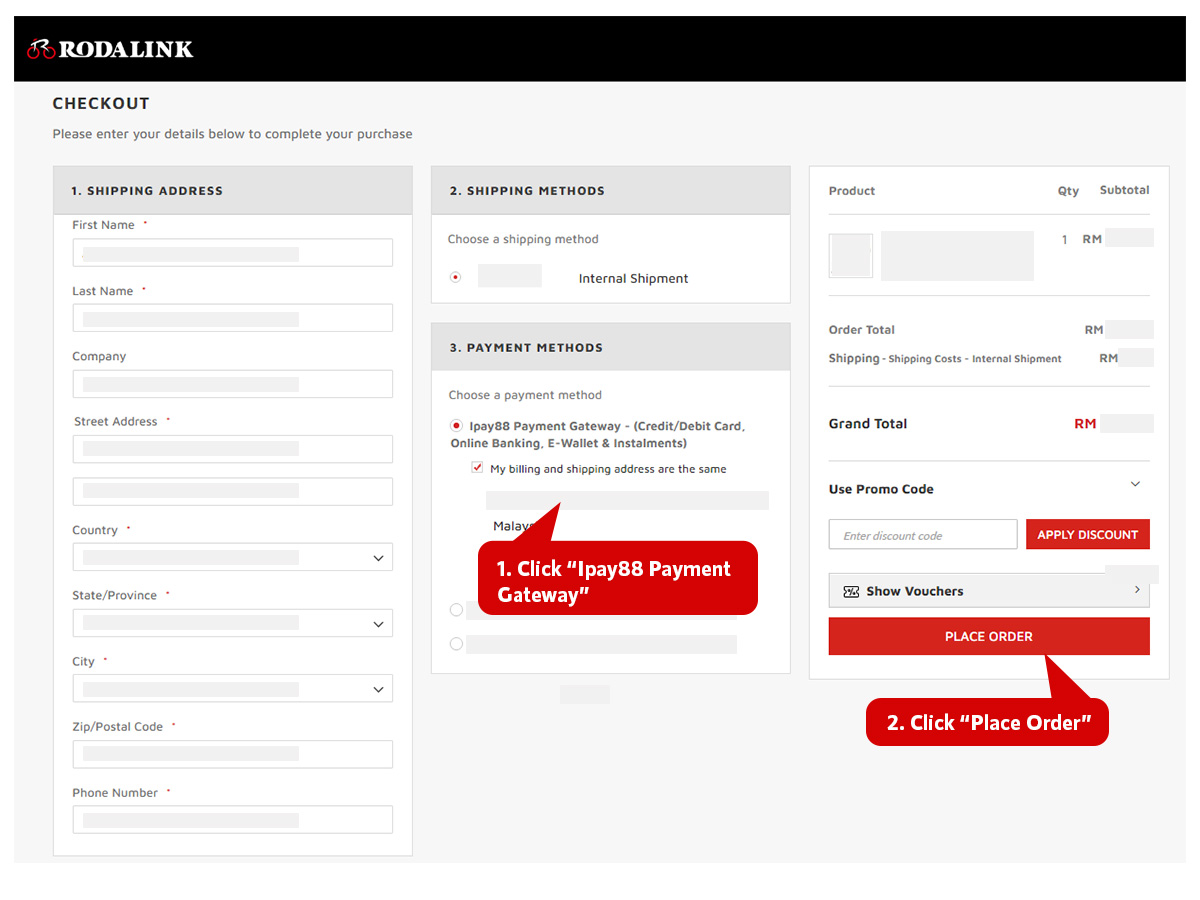Click the Phone Number input field
The width and height of the screenshot is (1200, 900).
232,819
